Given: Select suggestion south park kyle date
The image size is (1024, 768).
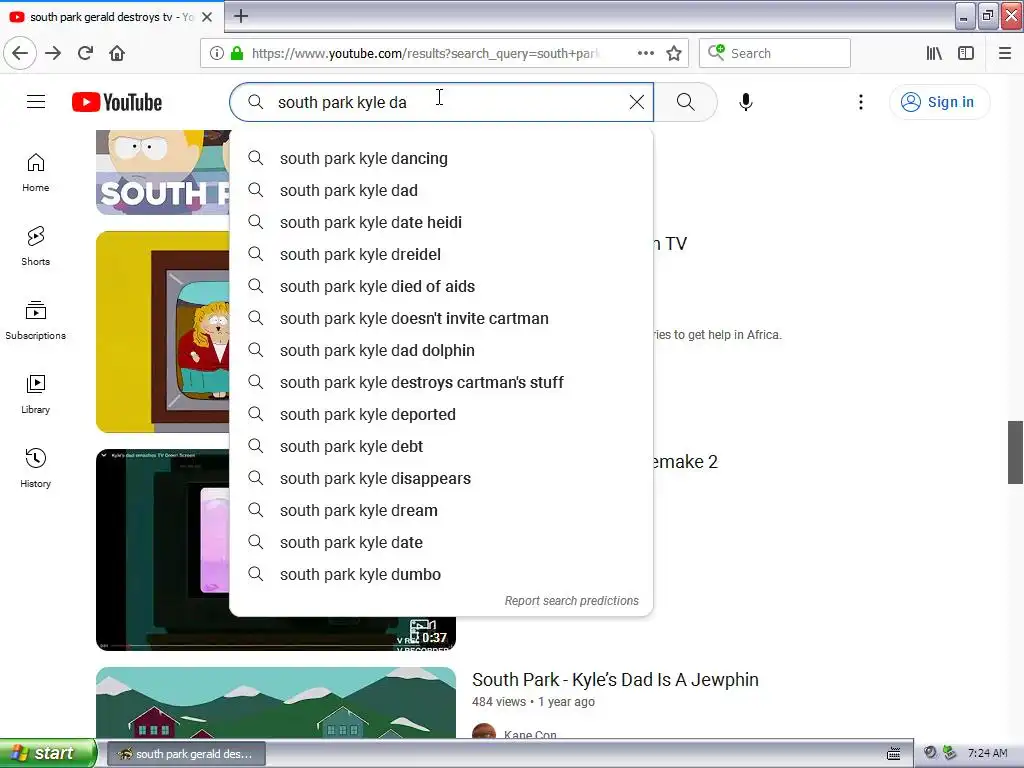Looking at the screenshot, I should (441, 542).
